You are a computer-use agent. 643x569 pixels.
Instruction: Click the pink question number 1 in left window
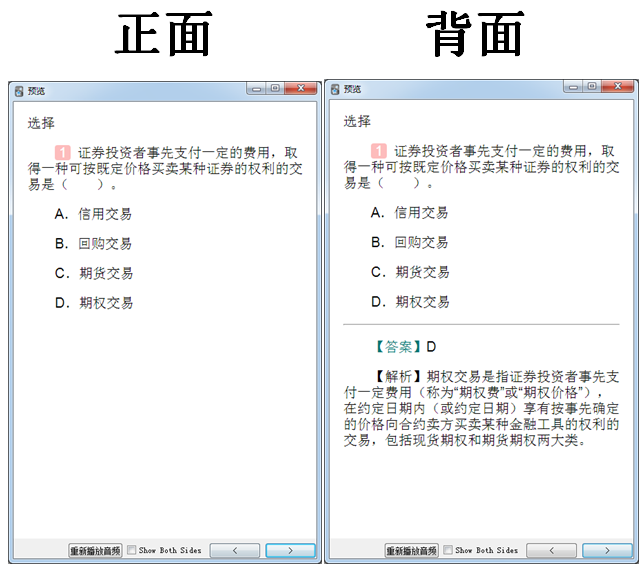click(63, 152)
